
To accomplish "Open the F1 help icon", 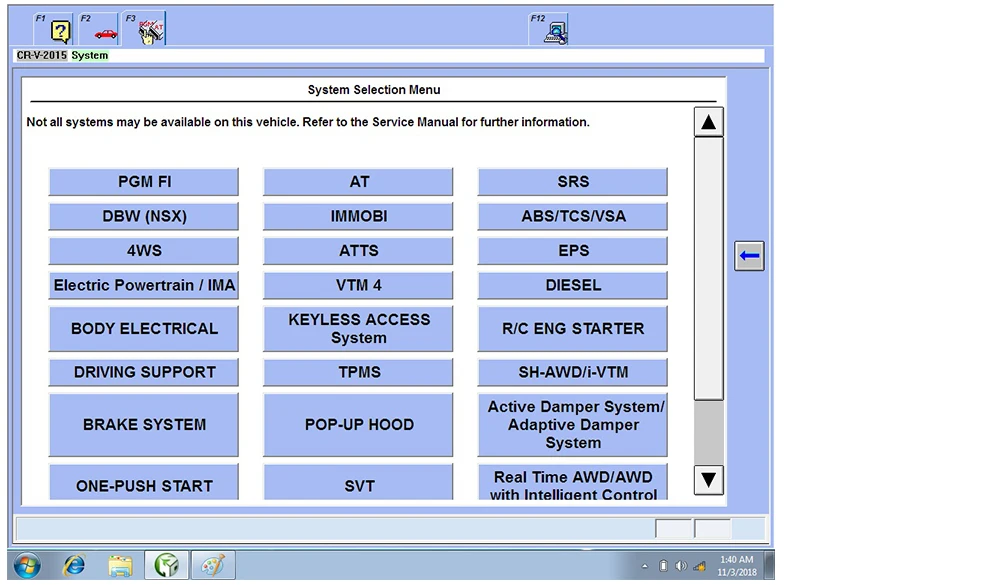I will [x=54, y=29].
